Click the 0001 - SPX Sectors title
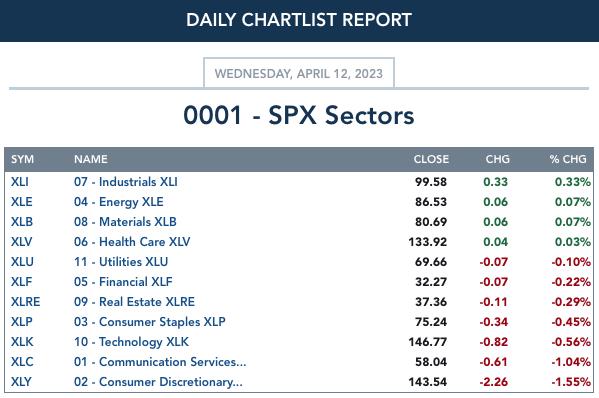This screenshot has width=599, height=398. pyautogui.click(x=299, y=115)
